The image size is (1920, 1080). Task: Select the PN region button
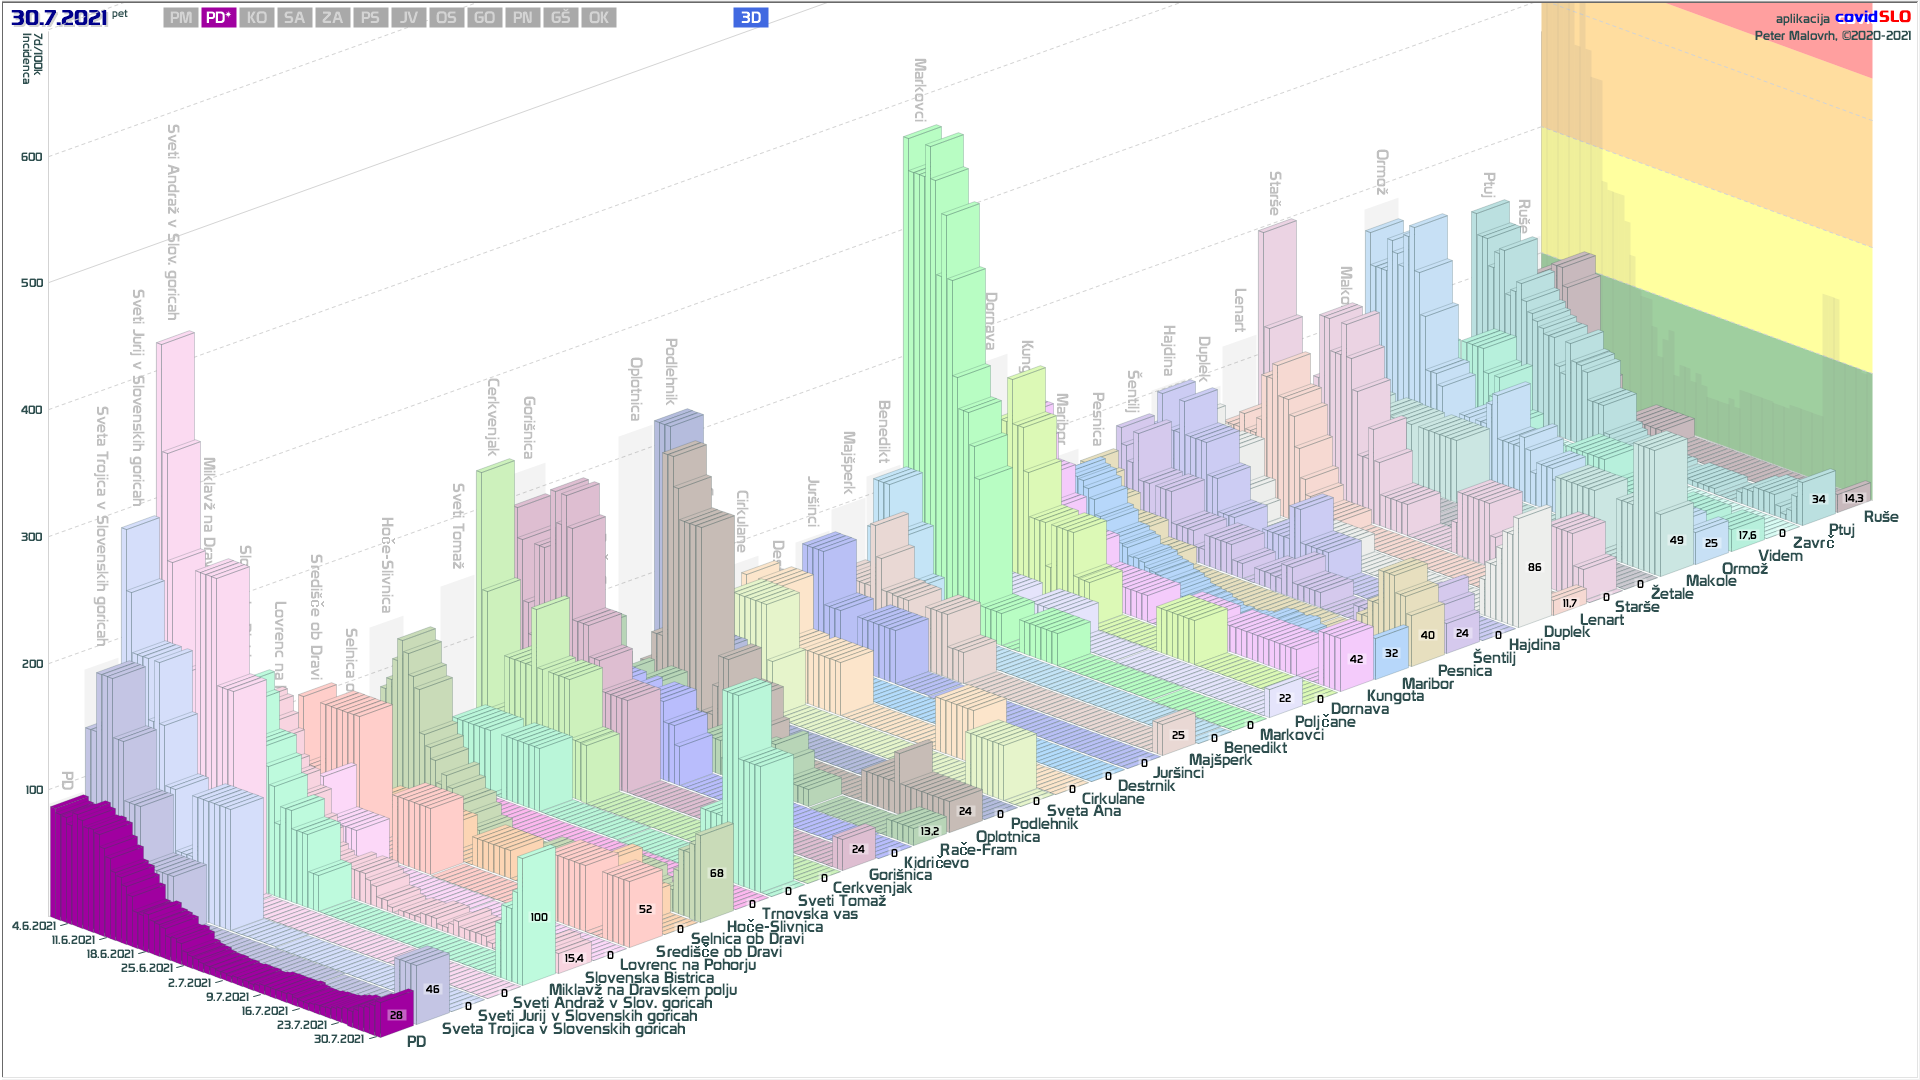tap(522, 18)
